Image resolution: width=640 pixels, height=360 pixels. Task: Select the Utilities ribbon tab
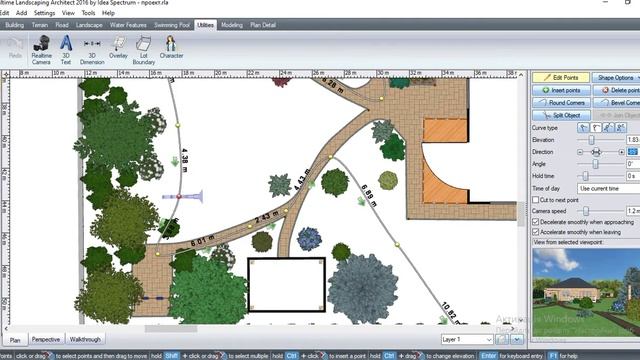pos(205,25)
